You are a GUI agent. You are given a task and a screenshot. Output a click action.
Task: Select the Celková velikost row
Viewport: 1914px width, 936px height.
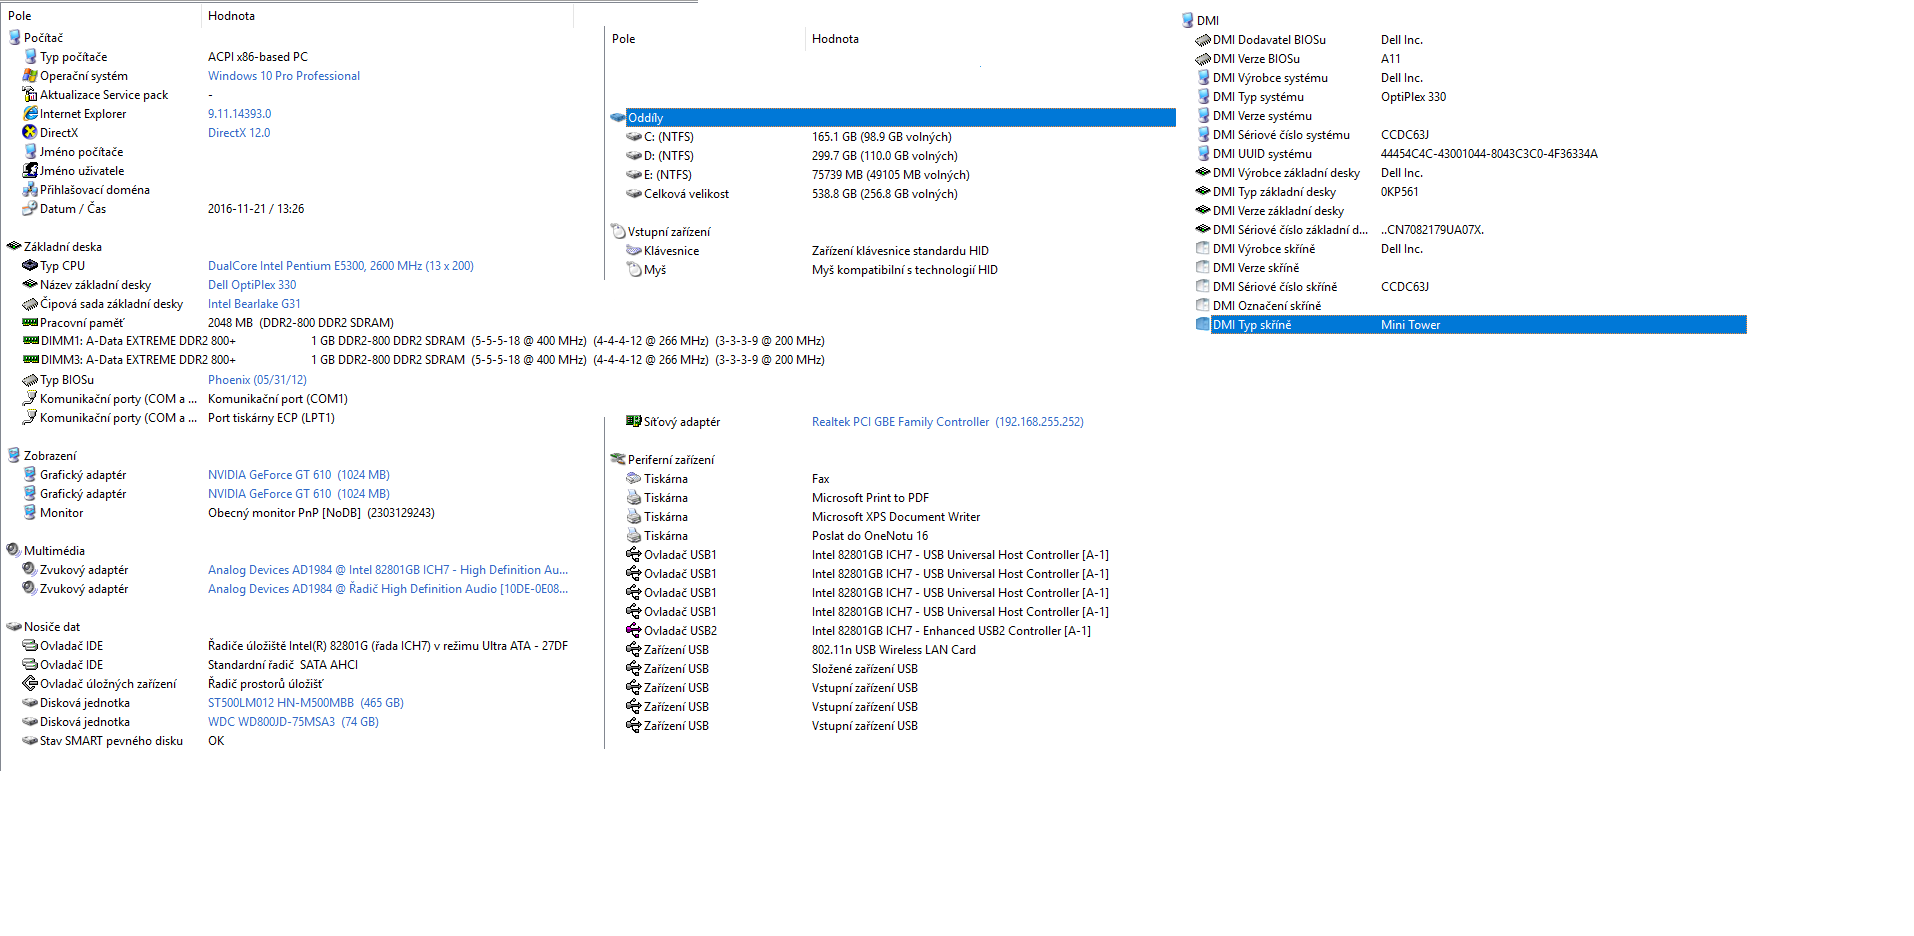pyautogui.click(x=687, y=194)
